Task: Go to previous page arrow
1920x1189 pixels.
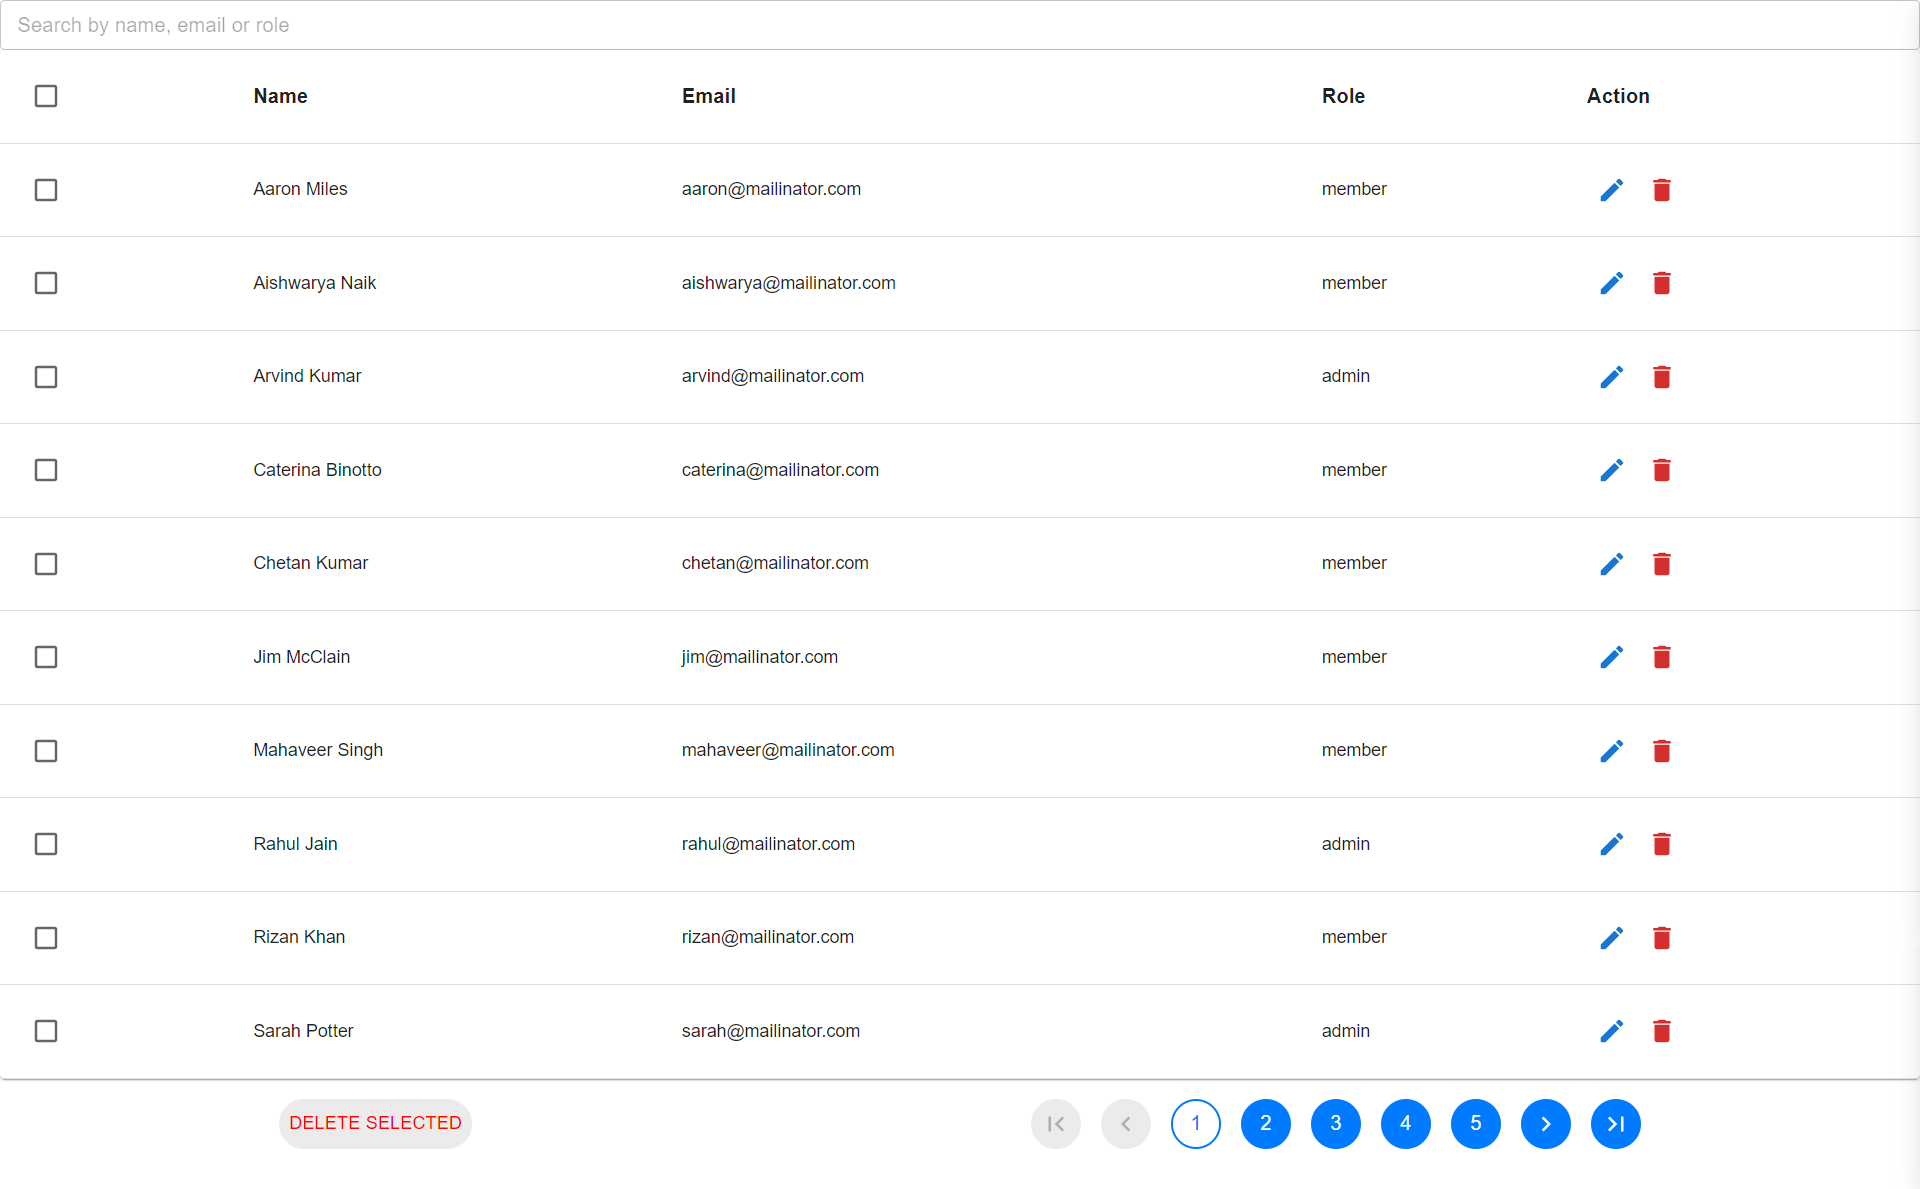Action: (x=1125, y=1124)
